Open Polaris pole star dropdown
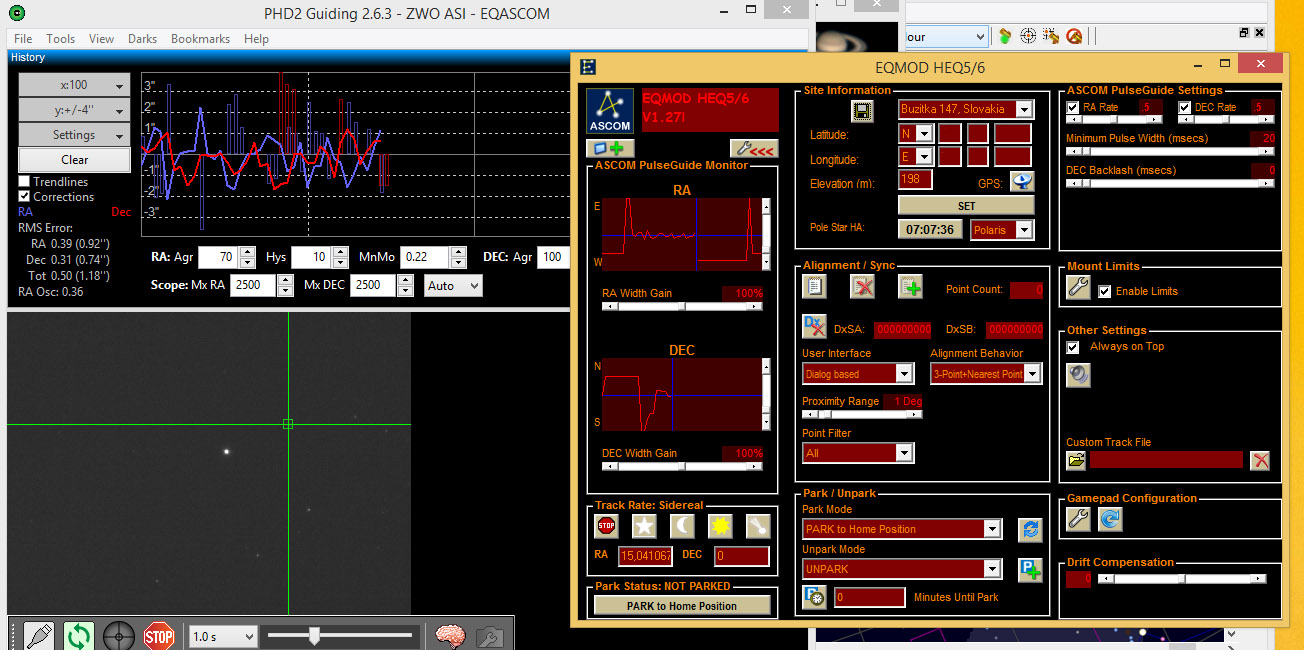1304x650 pixels. [1001, 230]
